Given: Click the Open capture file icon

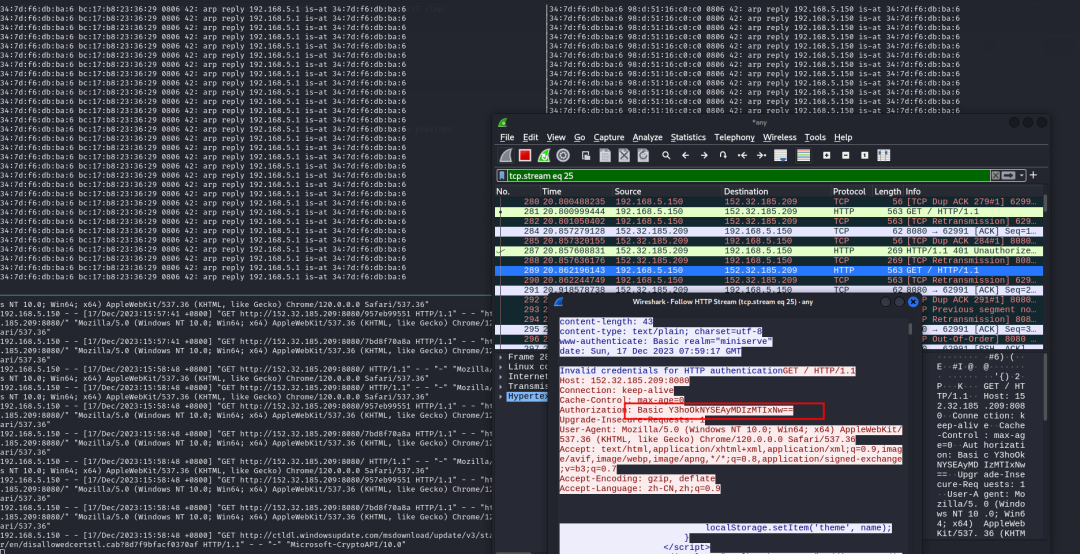Looking at the screenshot, I should coord(586,156).
